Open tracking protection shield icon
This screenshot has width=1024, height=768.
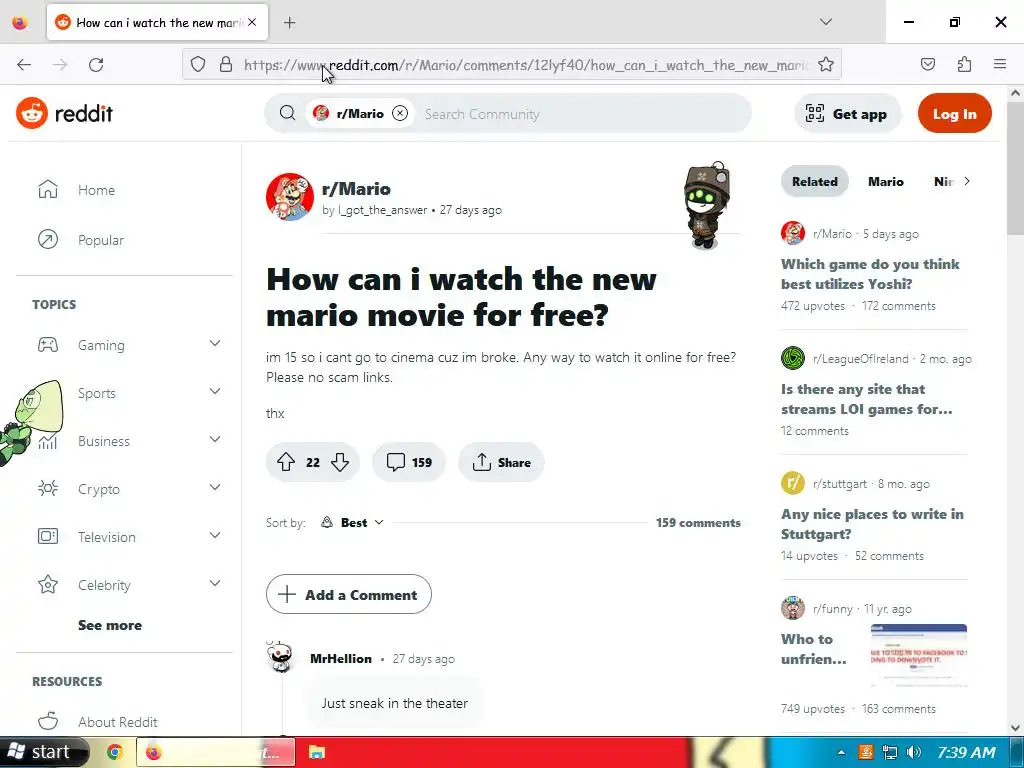coord(198,64)
